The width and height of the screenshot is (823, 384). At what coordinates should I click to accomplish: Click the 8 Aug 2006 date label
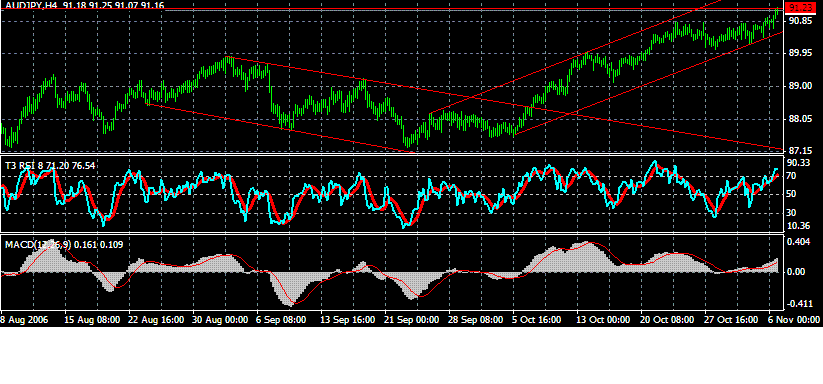(x=24, y=319)
